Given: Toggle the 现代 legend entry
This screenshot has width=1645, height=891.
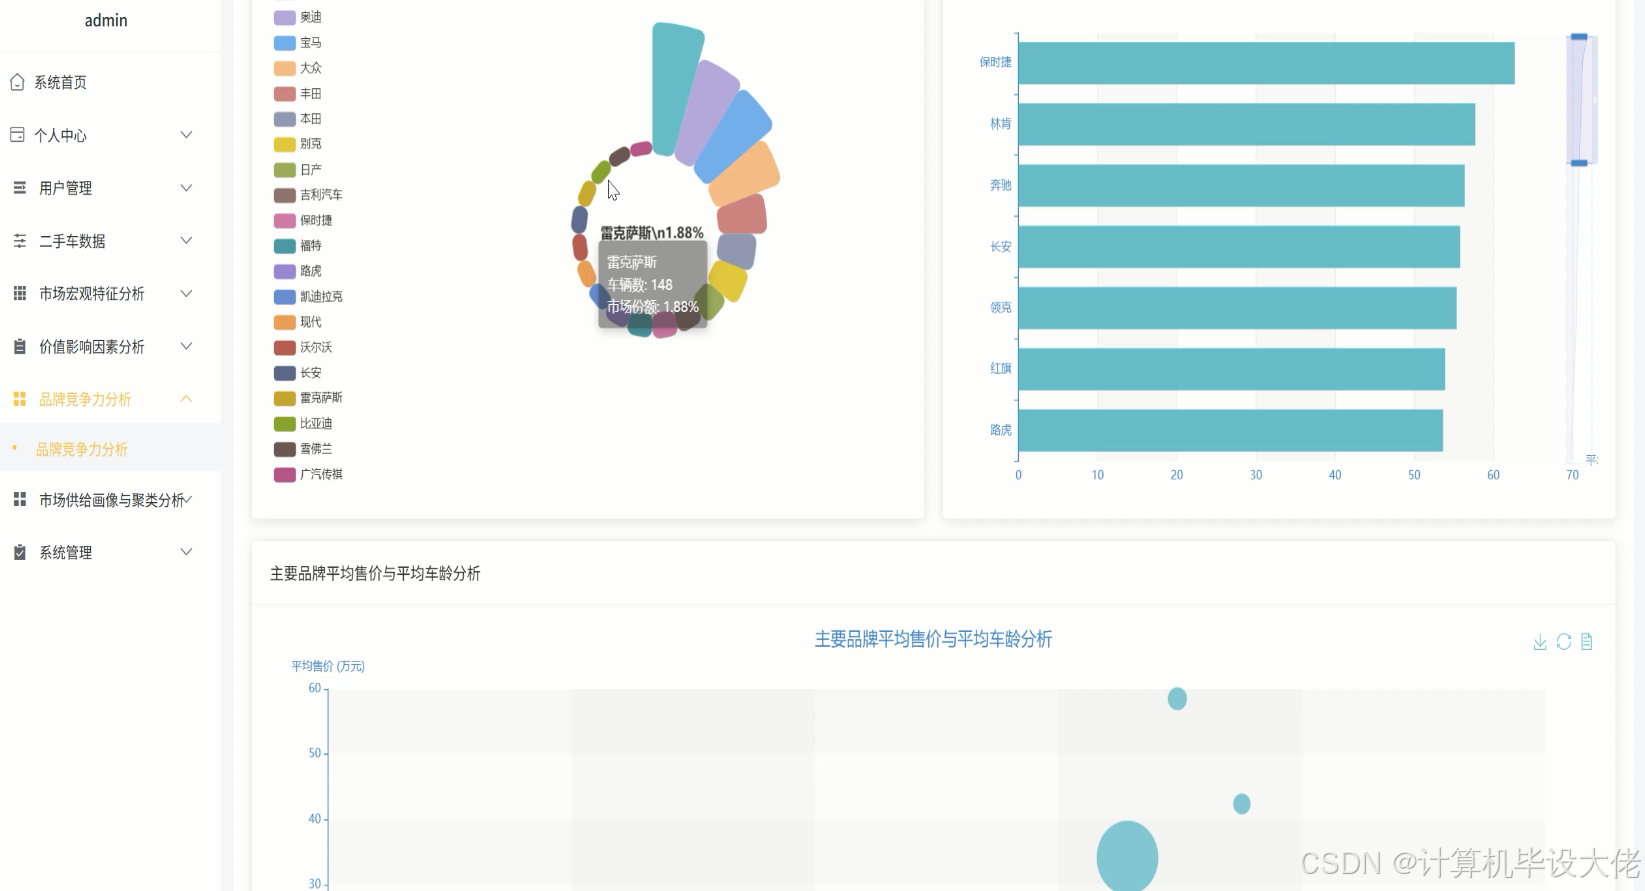Looking at the screenshot, I should coord(298,322).
